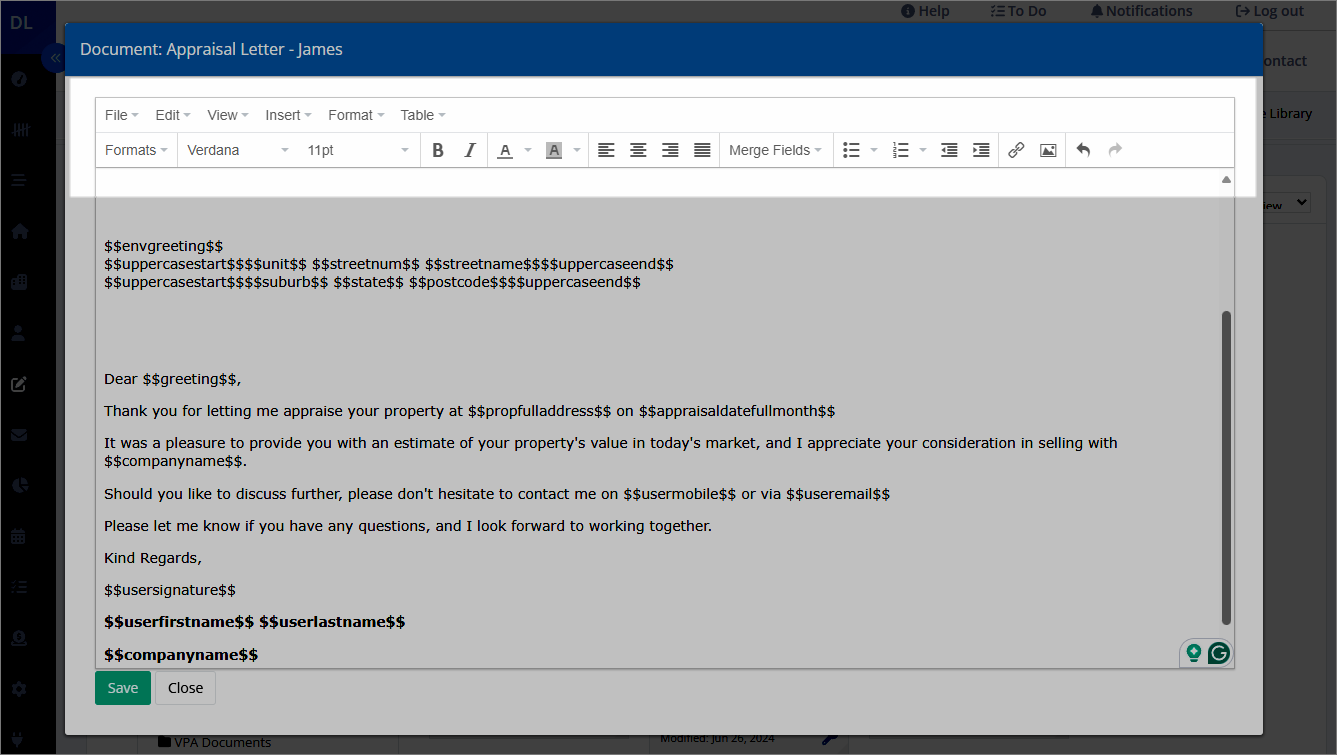Open numbered list style dropdown arrow

(923, 150)
